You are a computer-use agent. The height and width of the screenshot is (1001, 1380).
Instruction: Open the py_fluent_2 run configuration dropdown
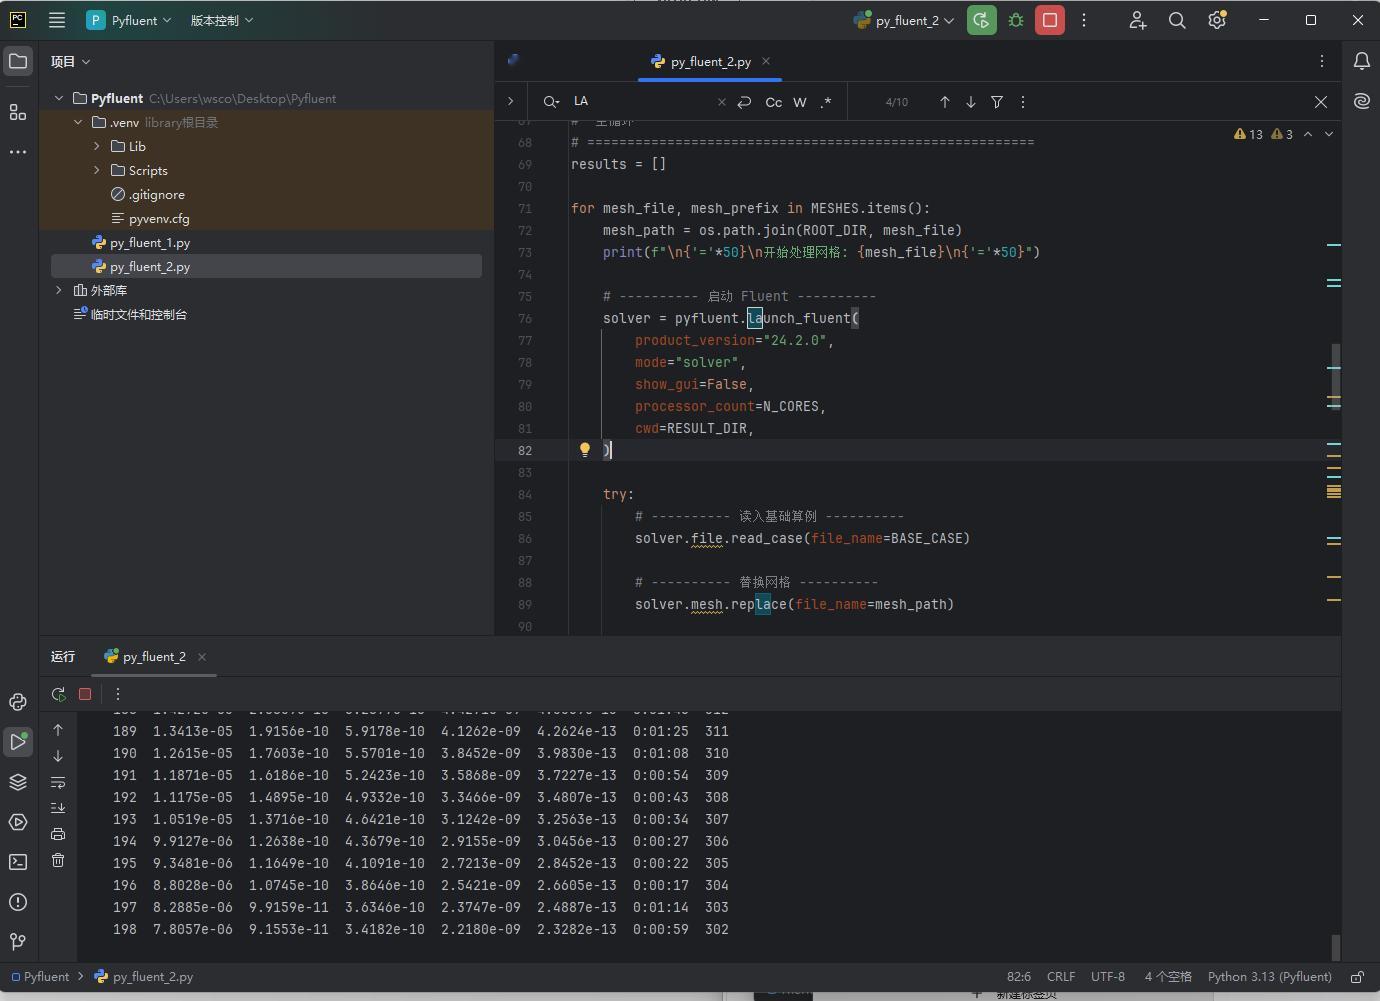(905, 20)
